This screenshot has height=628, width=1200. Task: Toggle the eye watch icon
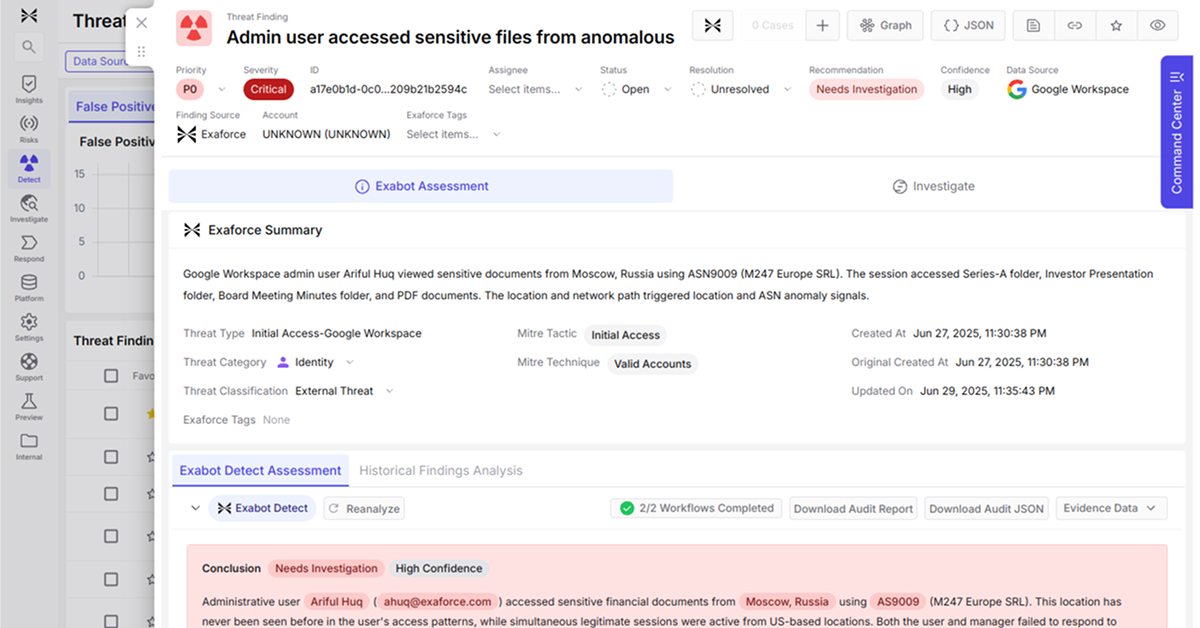(x=1157, y=25)
